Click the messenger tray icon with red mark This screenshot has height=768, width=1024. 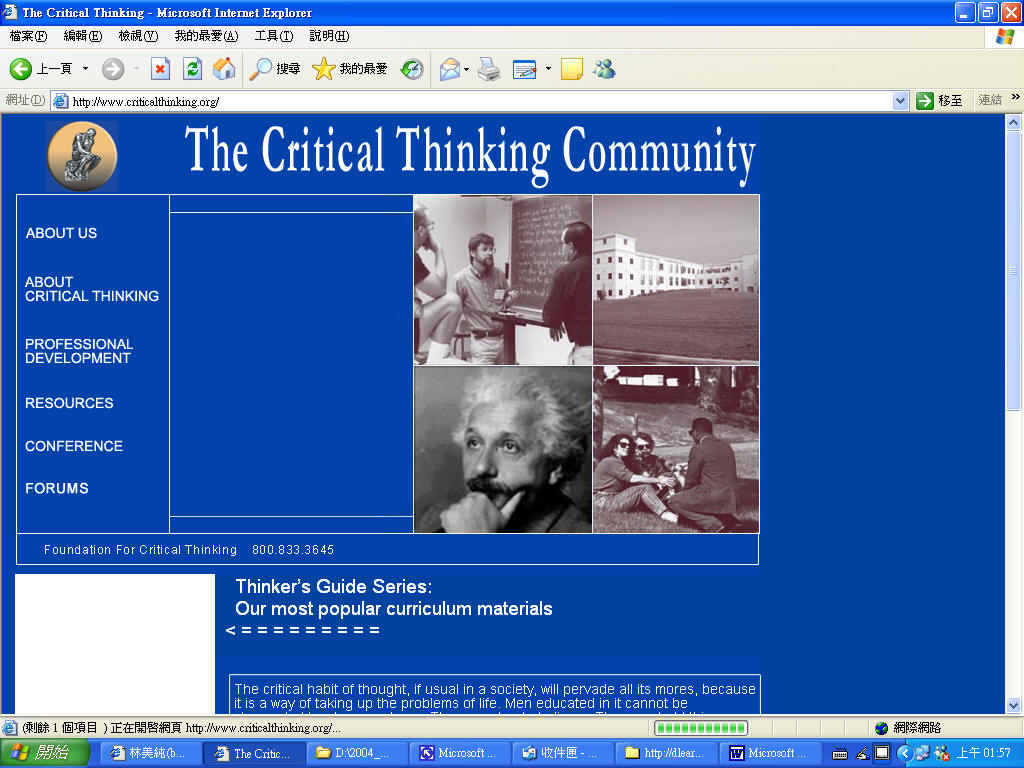point(942,753)
